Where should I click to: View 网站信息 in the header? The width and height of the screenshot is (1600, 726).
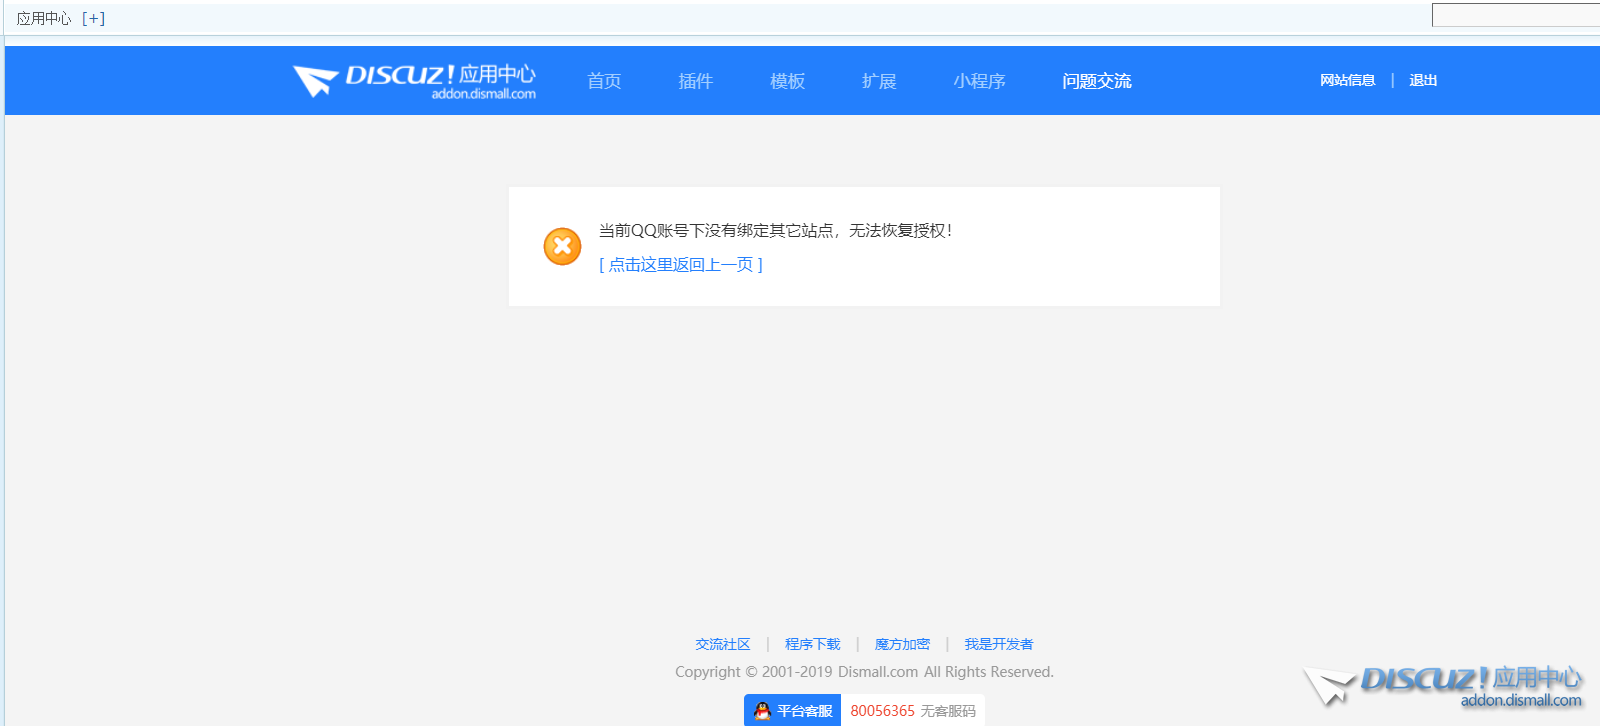pos(1347,80)
